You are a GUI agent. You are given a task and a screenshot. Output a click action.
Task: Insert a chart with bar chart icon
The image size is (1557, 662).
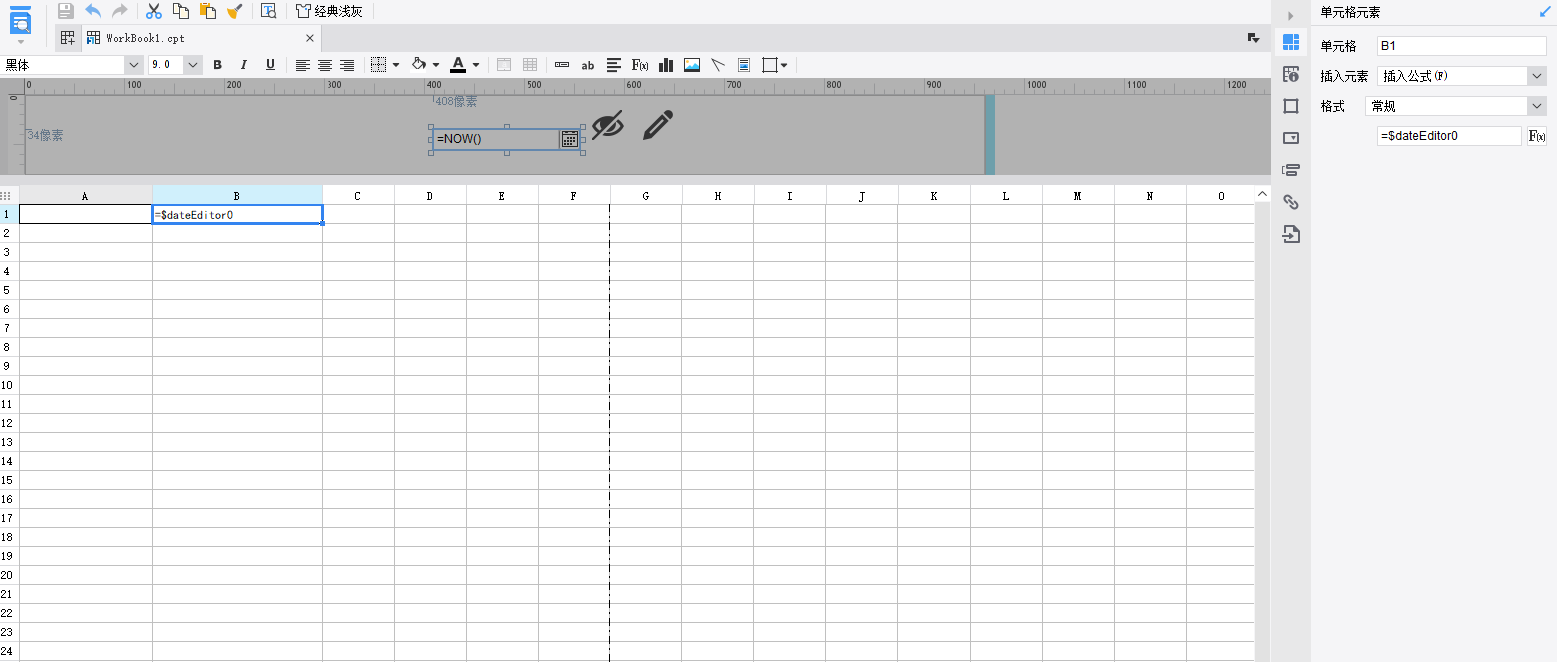coord(666,65)
